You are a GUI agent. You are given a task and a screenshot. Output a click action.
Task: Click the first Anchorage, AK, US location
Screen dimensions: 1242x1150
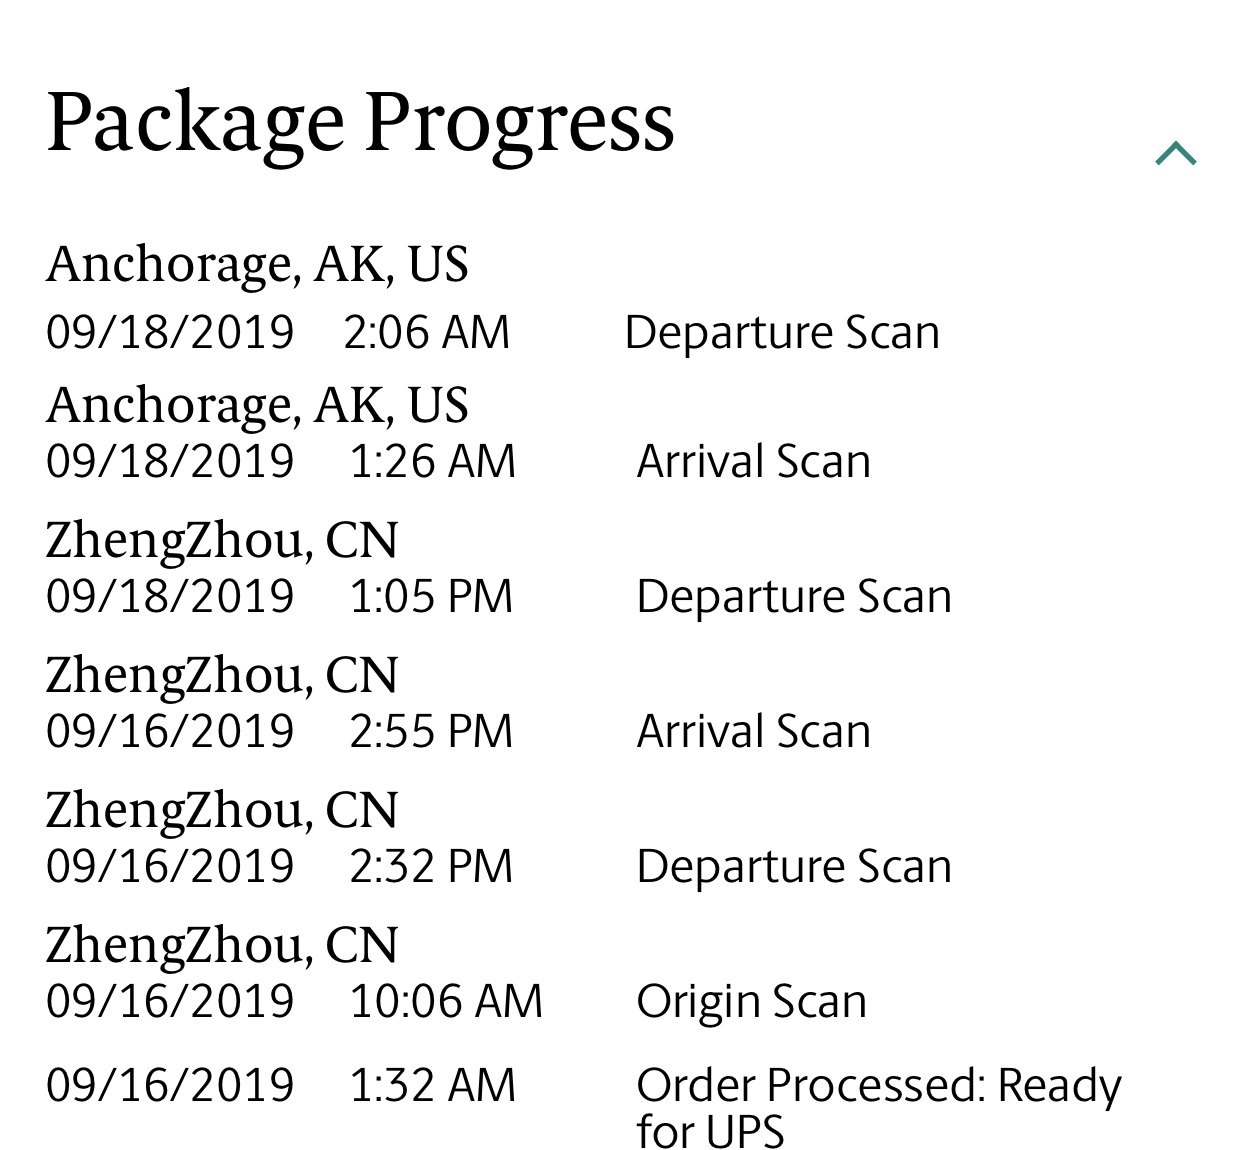257,265
